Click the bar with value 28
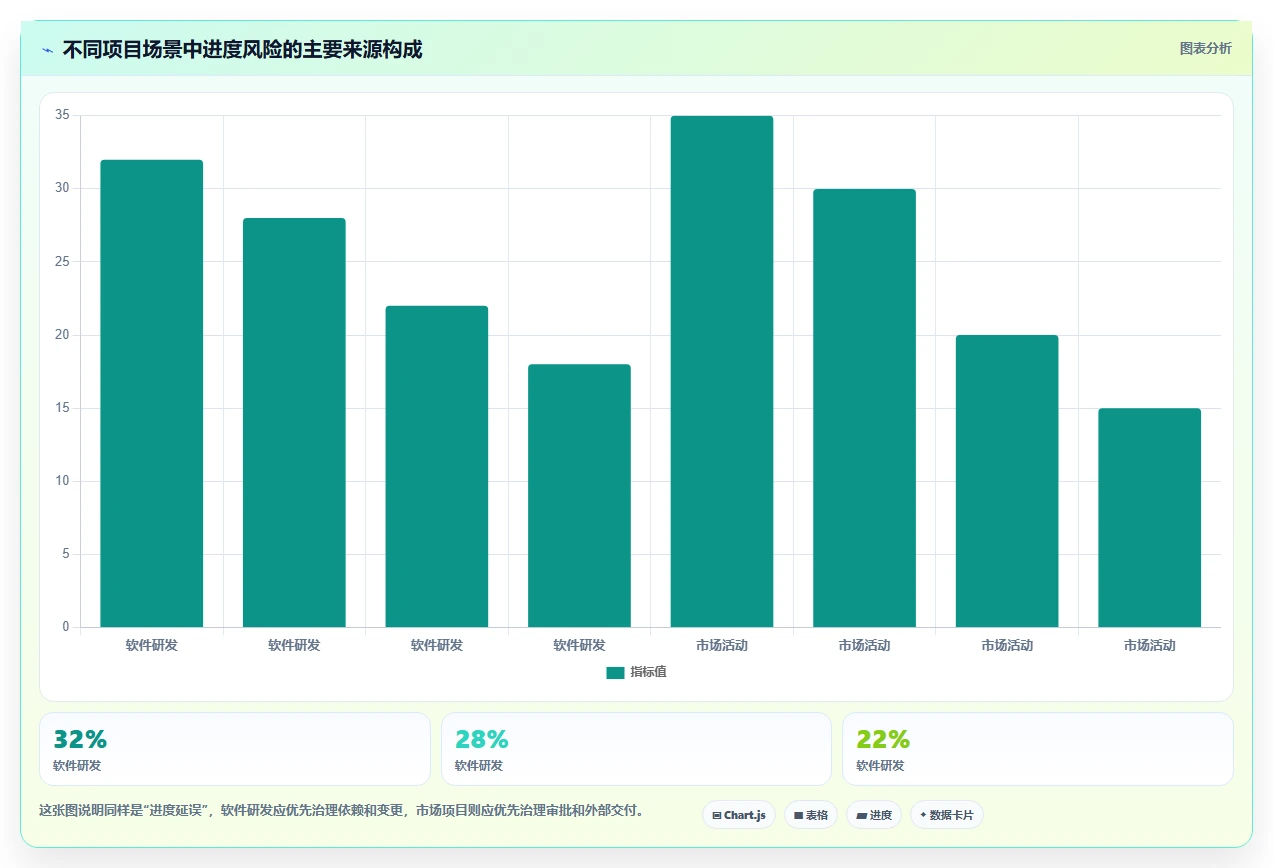This screenshot has height=868, width=1273. (294, 423)
